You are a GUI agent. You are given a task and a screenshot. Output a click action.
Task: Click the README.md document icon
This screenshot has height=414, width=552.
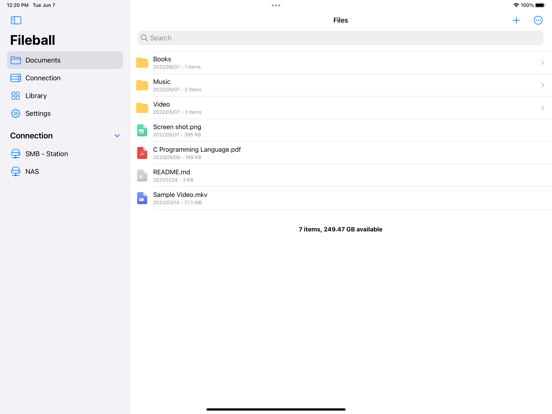pyautogui.click(x=142, y=175)
